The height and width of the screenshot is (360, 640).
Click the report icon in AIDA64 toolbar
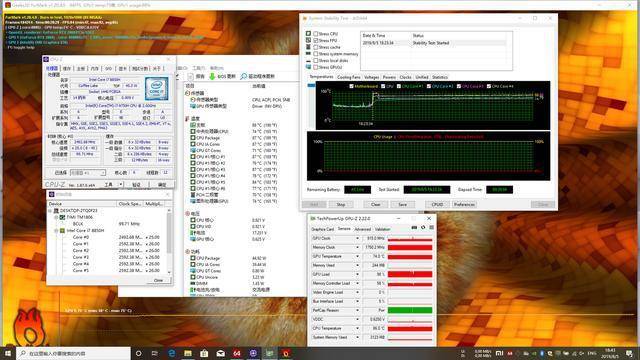(191, 76)
